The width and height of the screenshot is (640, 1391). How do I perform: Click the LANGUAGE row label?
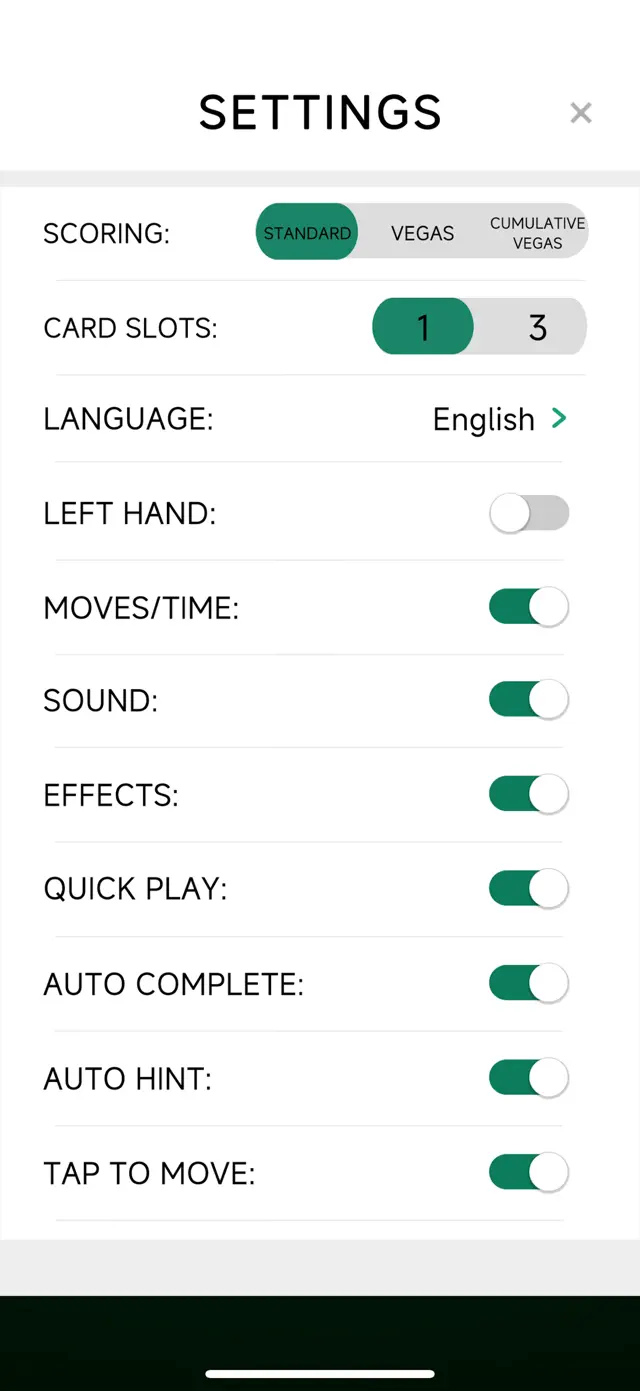(128, 419)
